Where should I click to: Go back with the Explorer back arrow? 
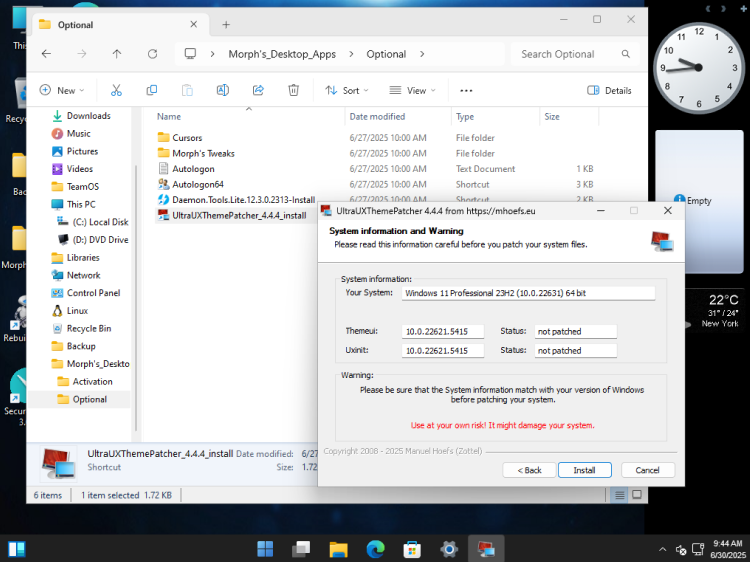[x=46, y=54]
